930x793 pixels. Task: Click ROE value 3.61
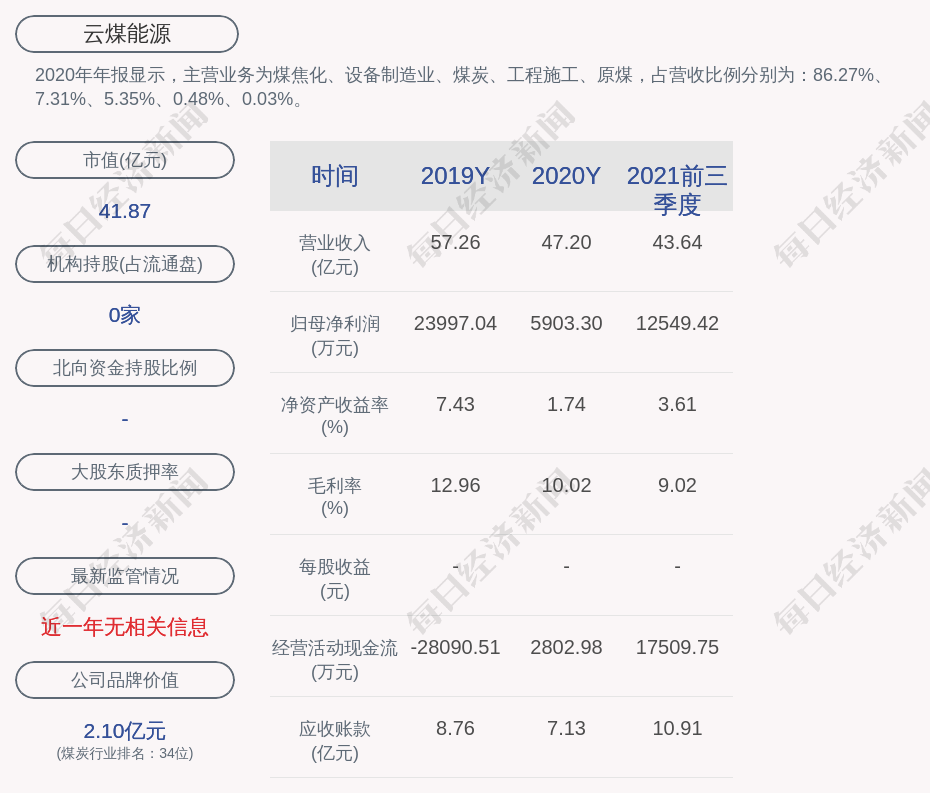[677, 404]
